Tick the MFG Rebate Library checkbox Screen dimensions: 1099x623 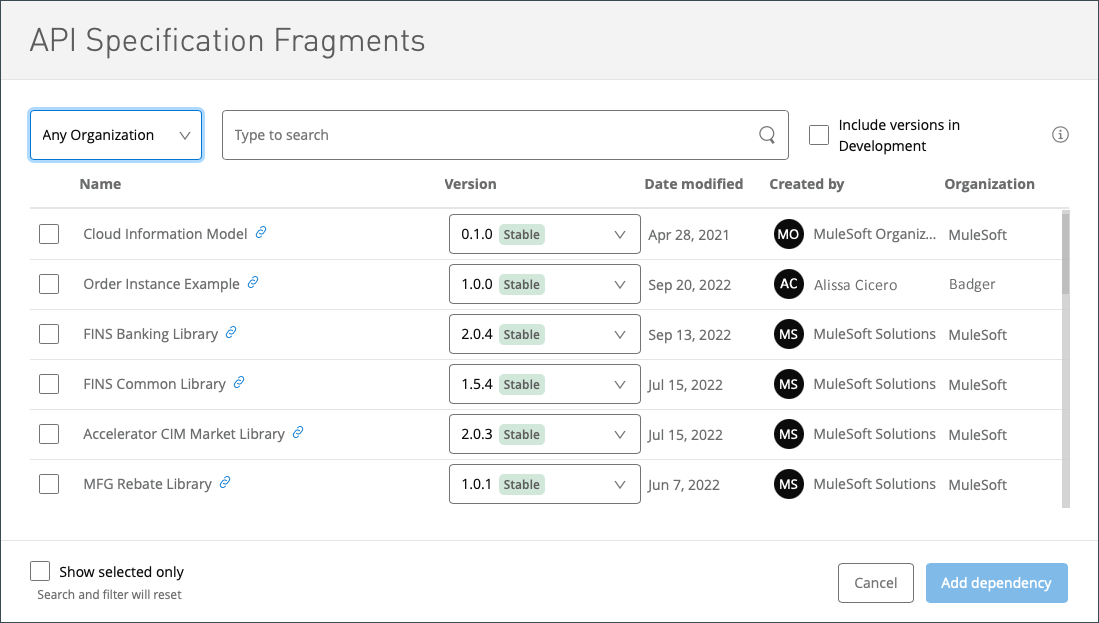49,484
